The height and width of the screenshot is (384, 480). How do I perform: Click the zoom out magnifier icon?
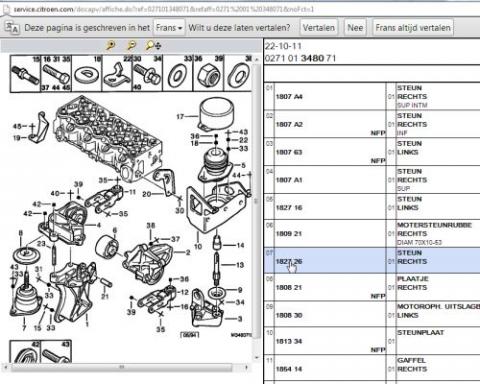point(132,45)
